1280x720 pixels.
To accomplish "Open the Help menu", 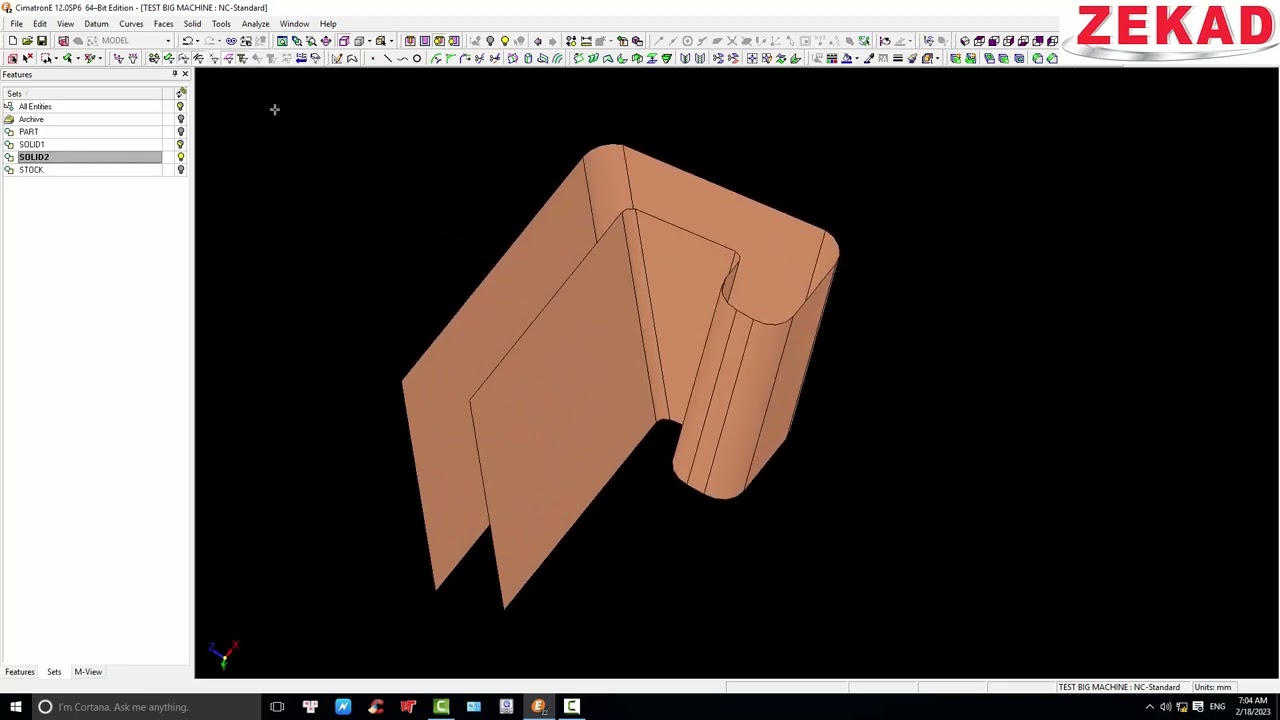I will coord(328,24).
